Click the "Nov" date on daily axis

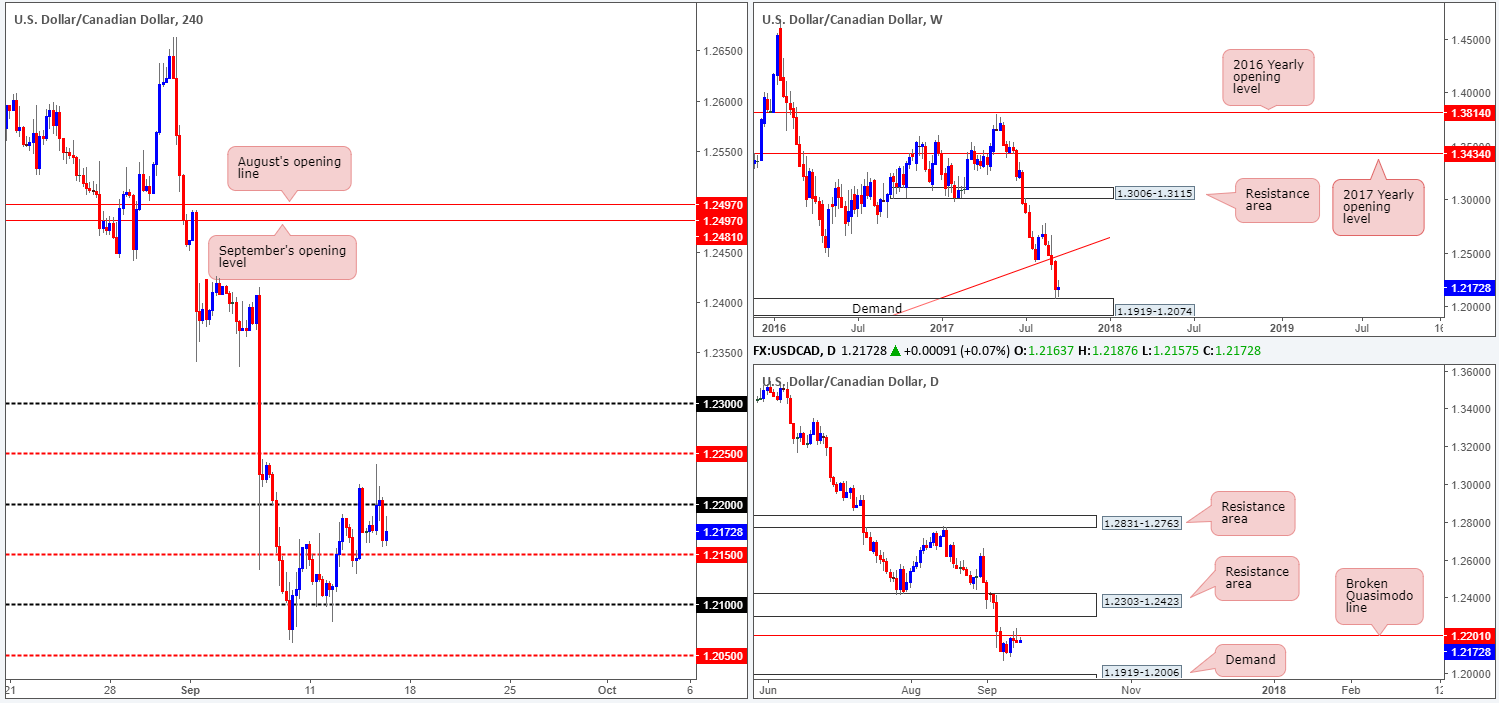click(x=1130, y=690)
